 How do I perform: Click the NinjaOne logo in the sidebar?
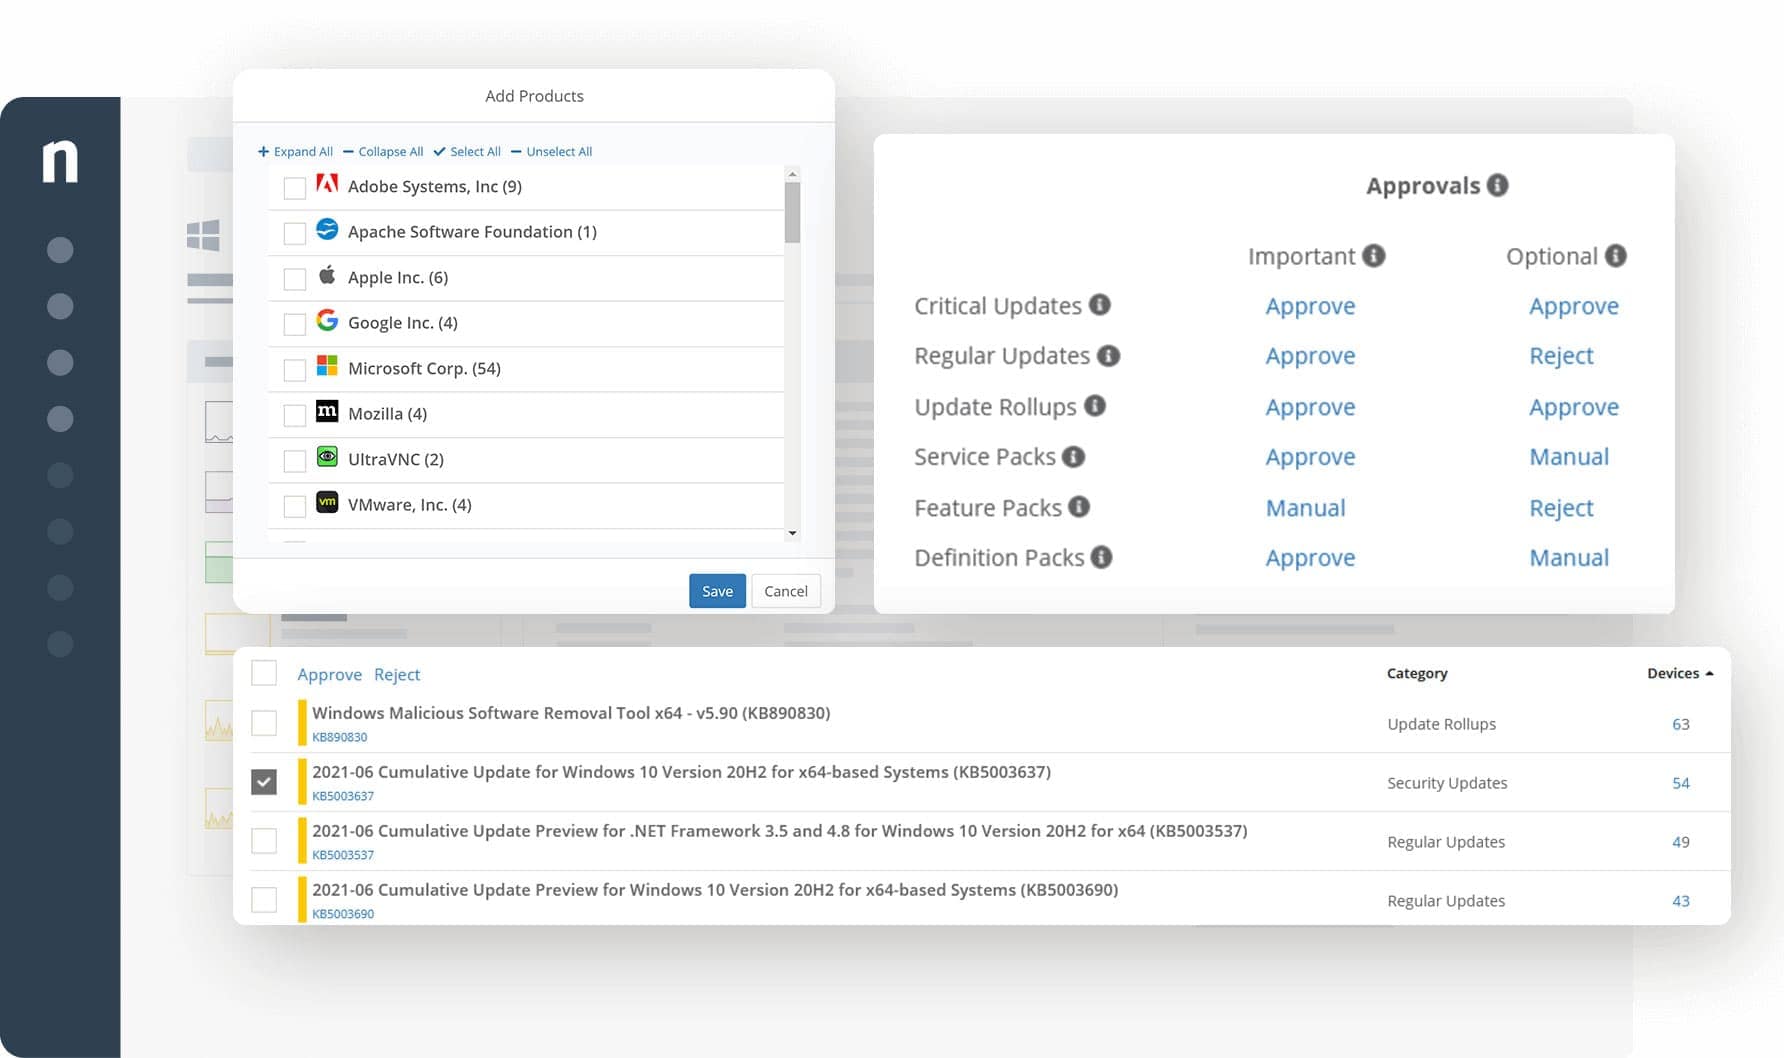pos(60,162)
